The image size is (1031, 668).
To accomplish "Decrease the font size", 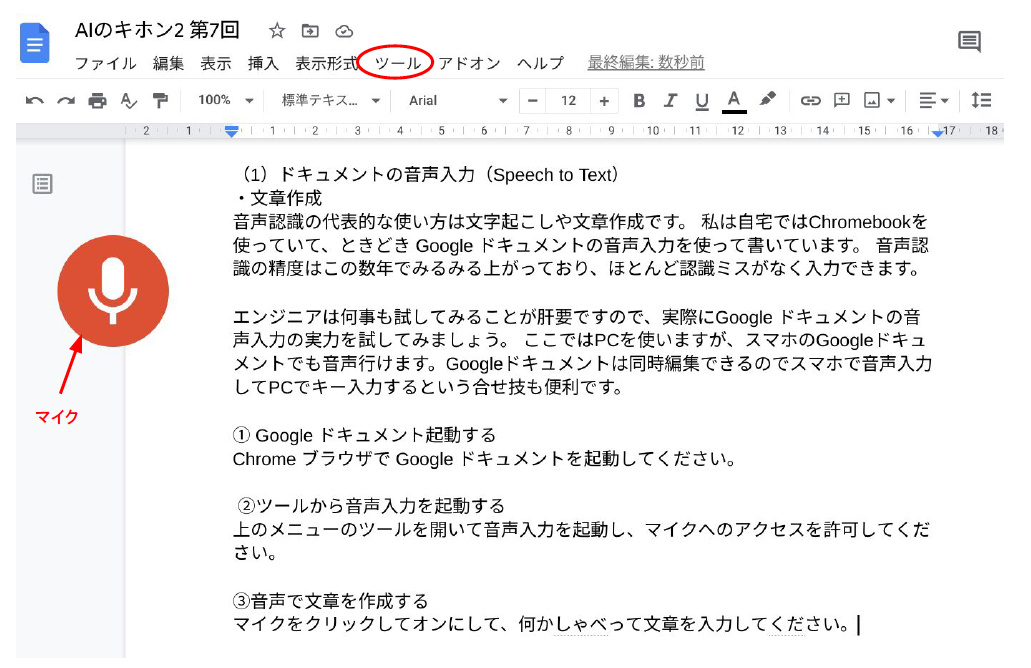I will click(533, 101).
